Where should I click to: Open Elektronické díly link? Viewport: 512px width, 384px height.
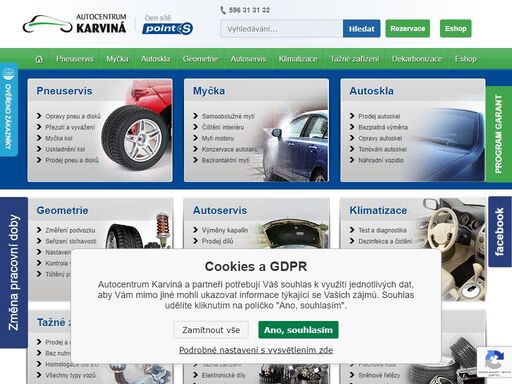pos(223,375)
